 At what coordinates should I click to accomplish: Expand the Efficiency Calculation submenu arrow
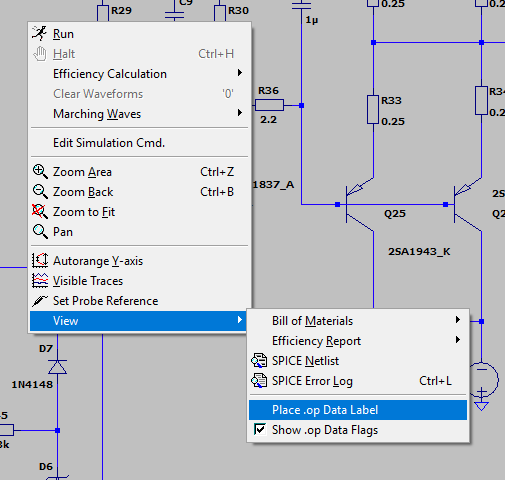coord(240,73)
